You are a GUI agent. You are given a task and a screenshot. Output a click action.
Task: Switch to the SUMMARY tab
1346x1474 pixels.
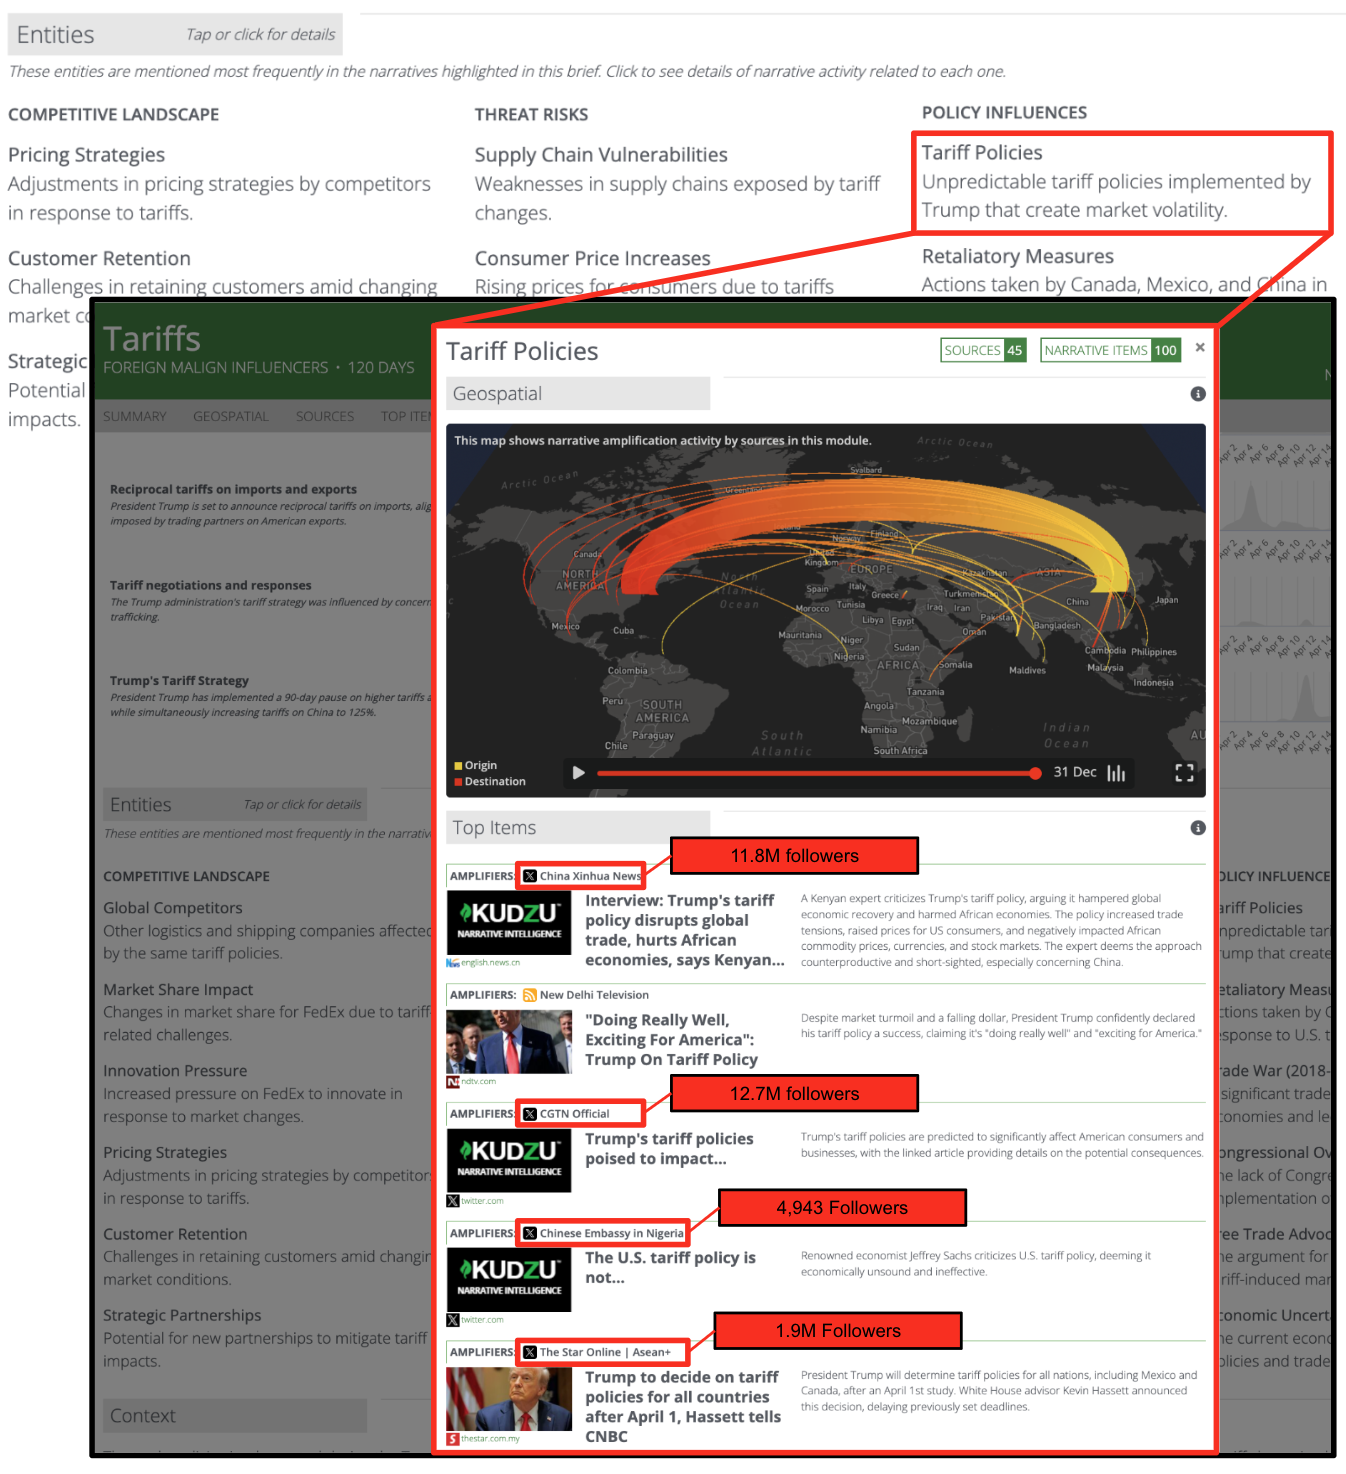(135, 416)
